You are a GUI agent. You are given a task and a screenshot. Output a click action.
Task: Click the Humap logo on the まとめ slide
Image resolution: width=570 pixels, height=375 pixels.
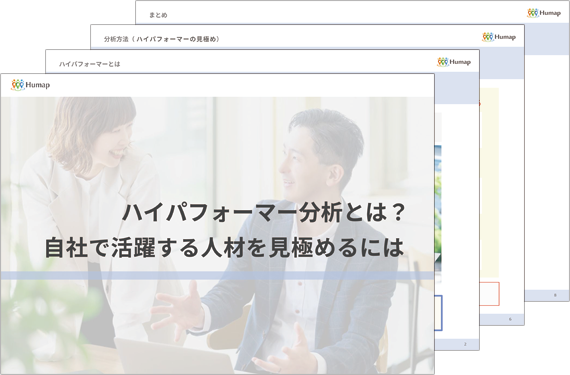[x=544, y=13]
